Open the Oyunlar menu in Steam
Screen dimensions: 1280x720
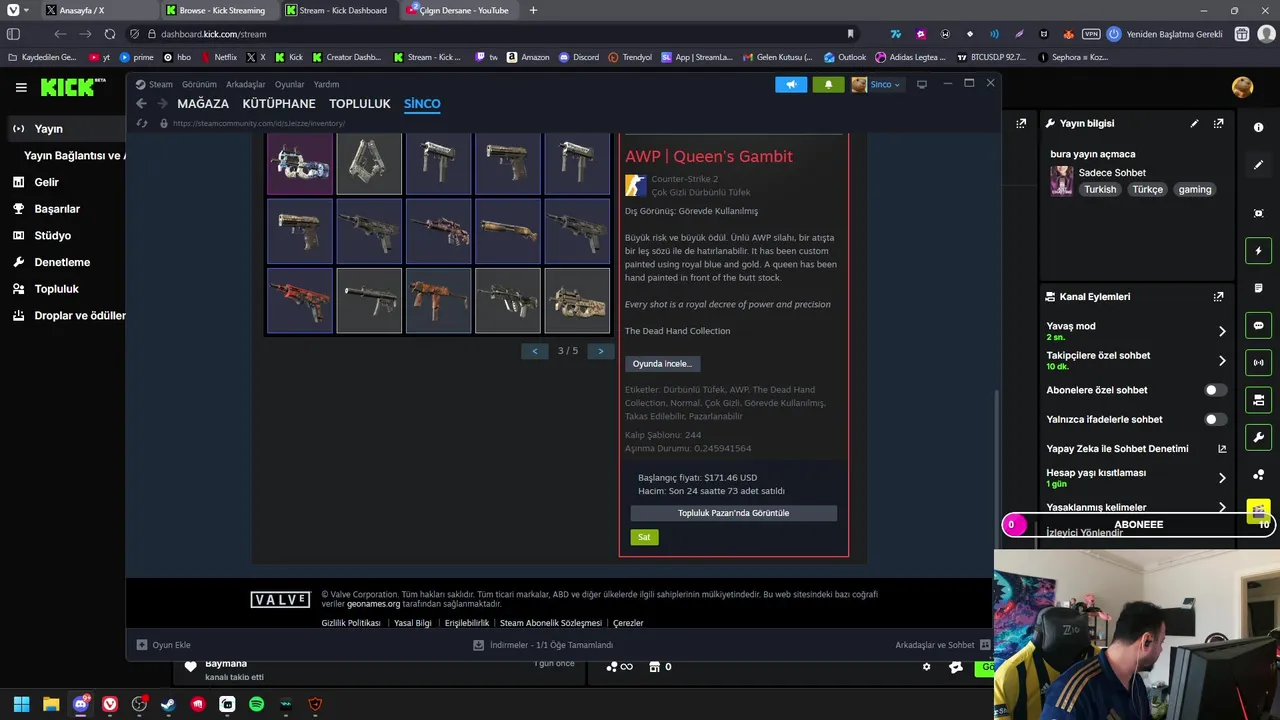290,85
